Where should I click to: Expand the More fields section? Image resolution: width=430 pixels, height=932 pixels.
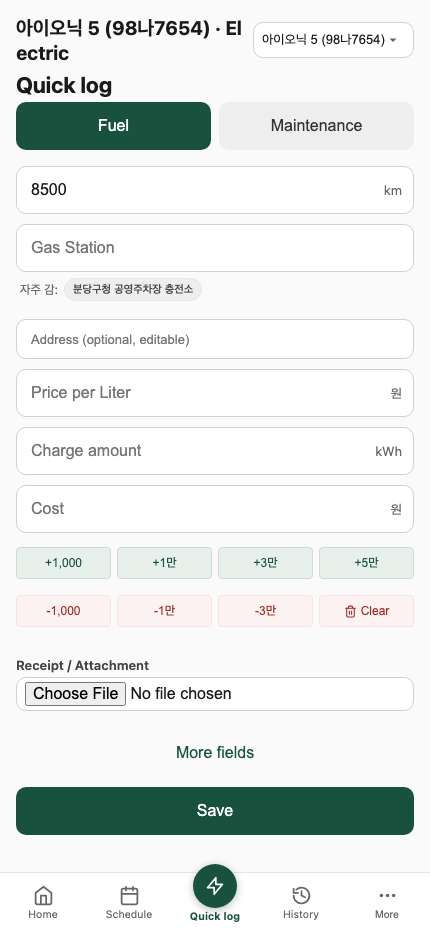click(215, 752)
